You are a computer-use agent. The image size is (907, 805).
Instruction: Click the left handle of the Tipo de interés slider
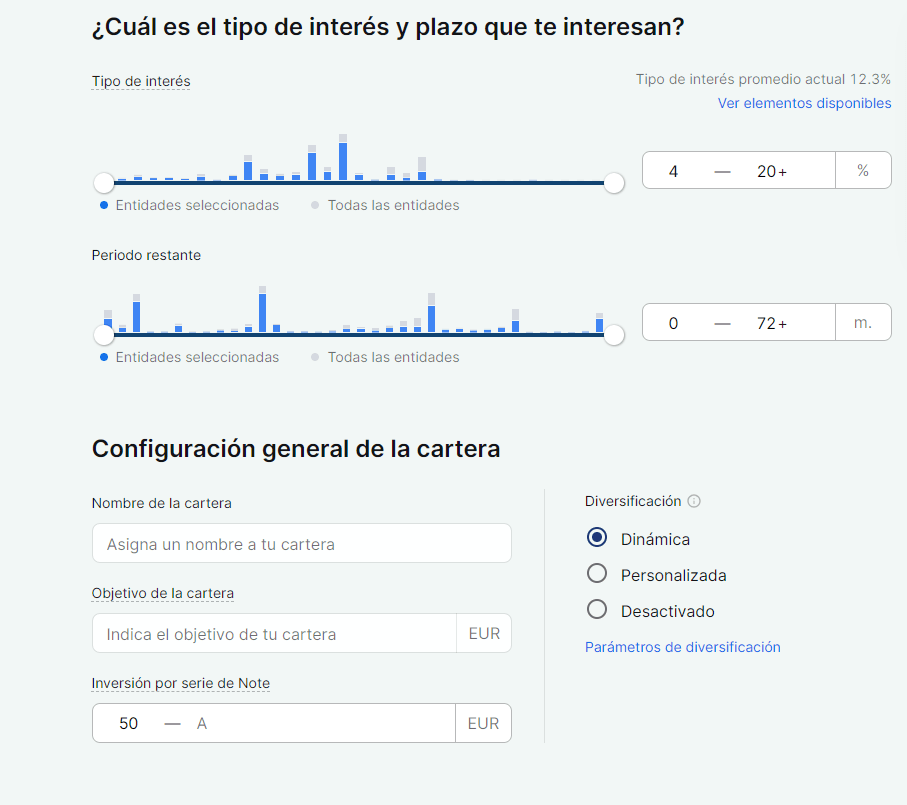[x=104, y=183]
